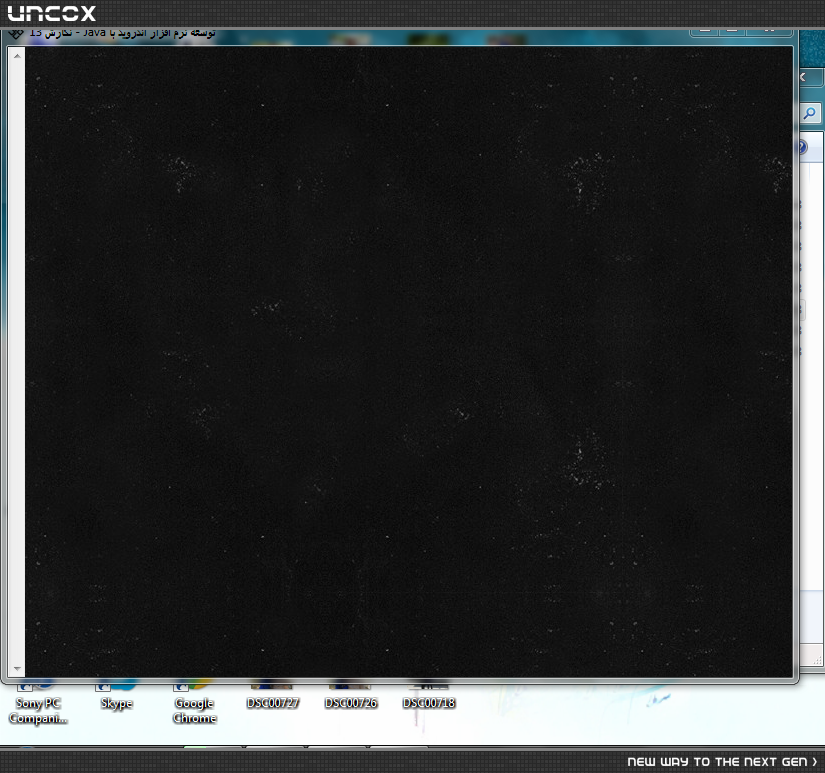The width and height of the screenshot is (825, 773).
Task: Select the DSC00727 desktop image file
Action: coord(273,696)
